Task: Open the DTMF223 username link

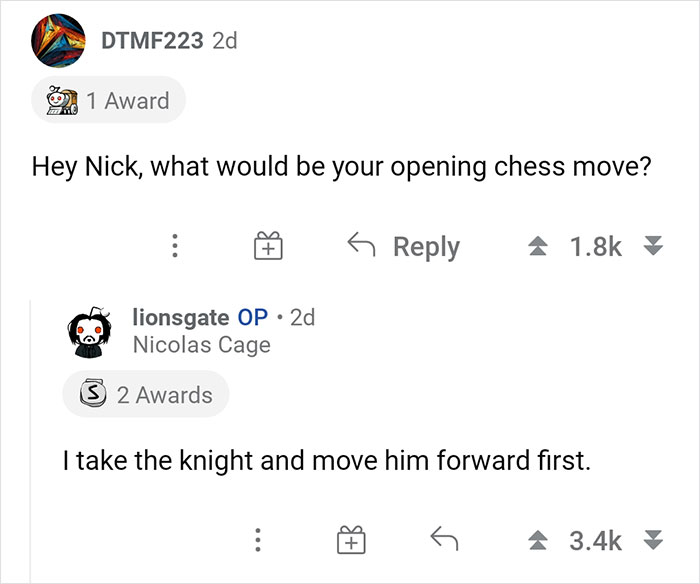Action: 152,41
